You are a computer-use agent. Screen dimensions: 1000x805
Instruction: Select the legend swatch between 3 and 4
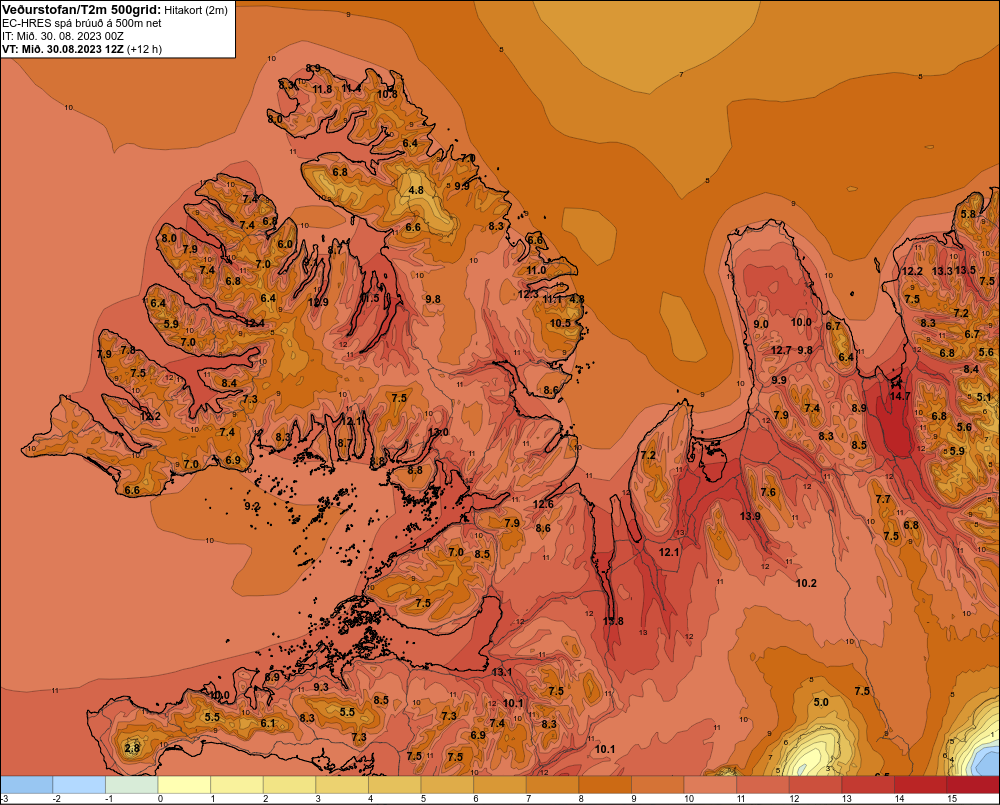coord(342,785)
